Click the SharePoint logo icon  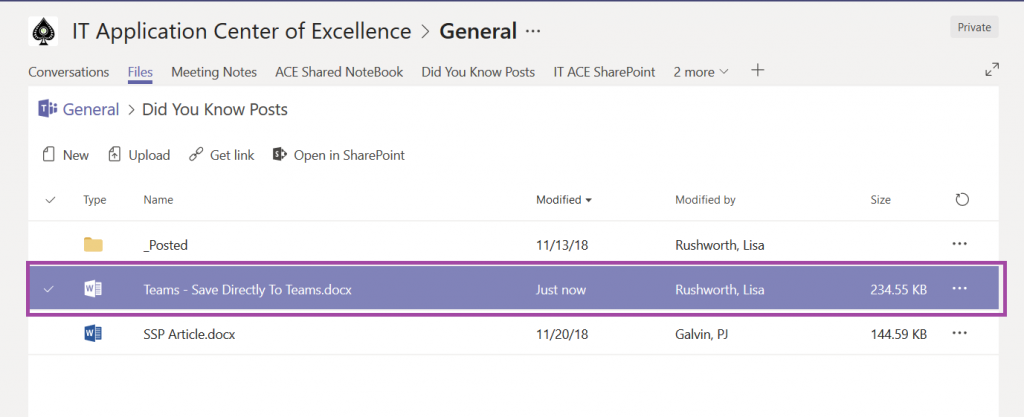pos(280,155)
